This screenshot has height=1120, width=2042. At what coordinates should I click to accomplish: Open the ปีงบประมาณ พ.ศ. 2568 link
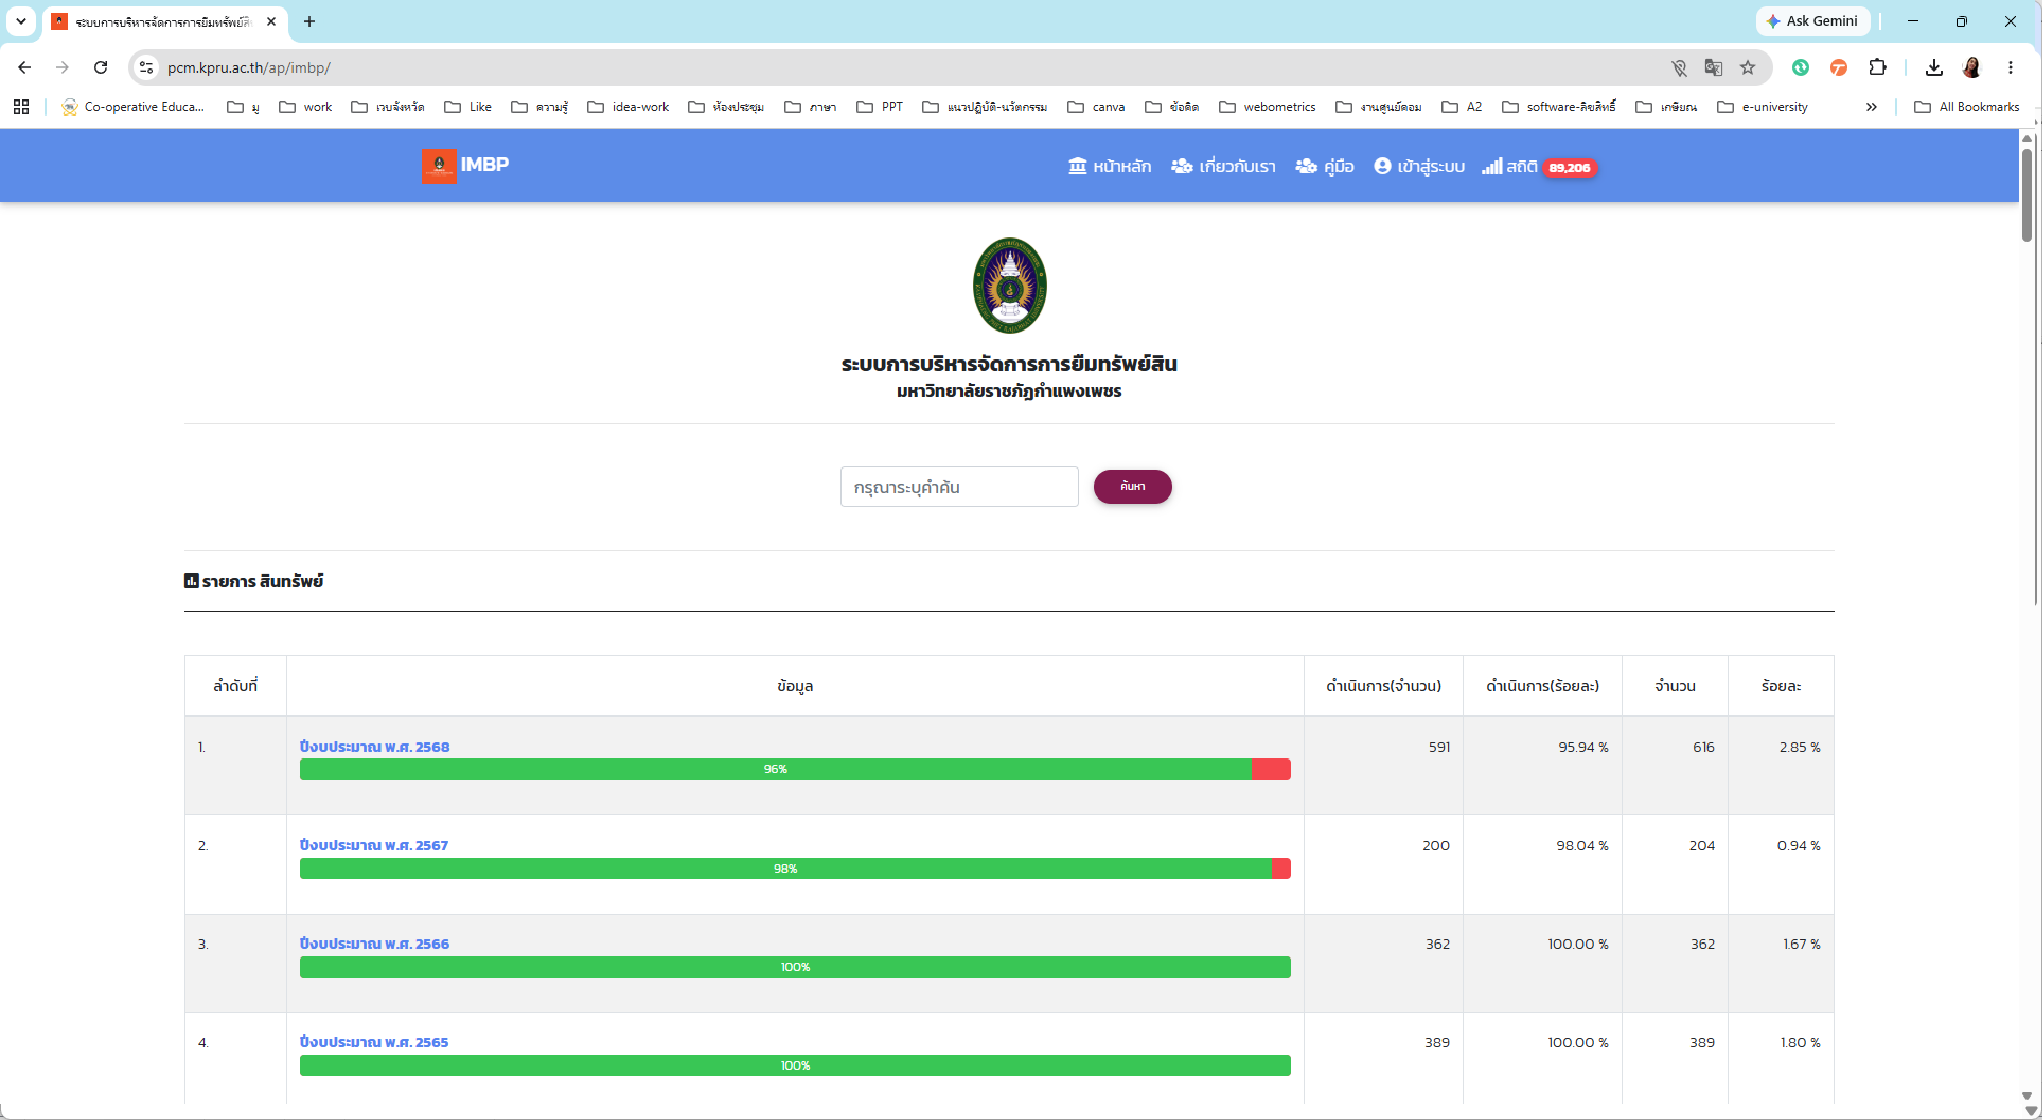[374, 747]
